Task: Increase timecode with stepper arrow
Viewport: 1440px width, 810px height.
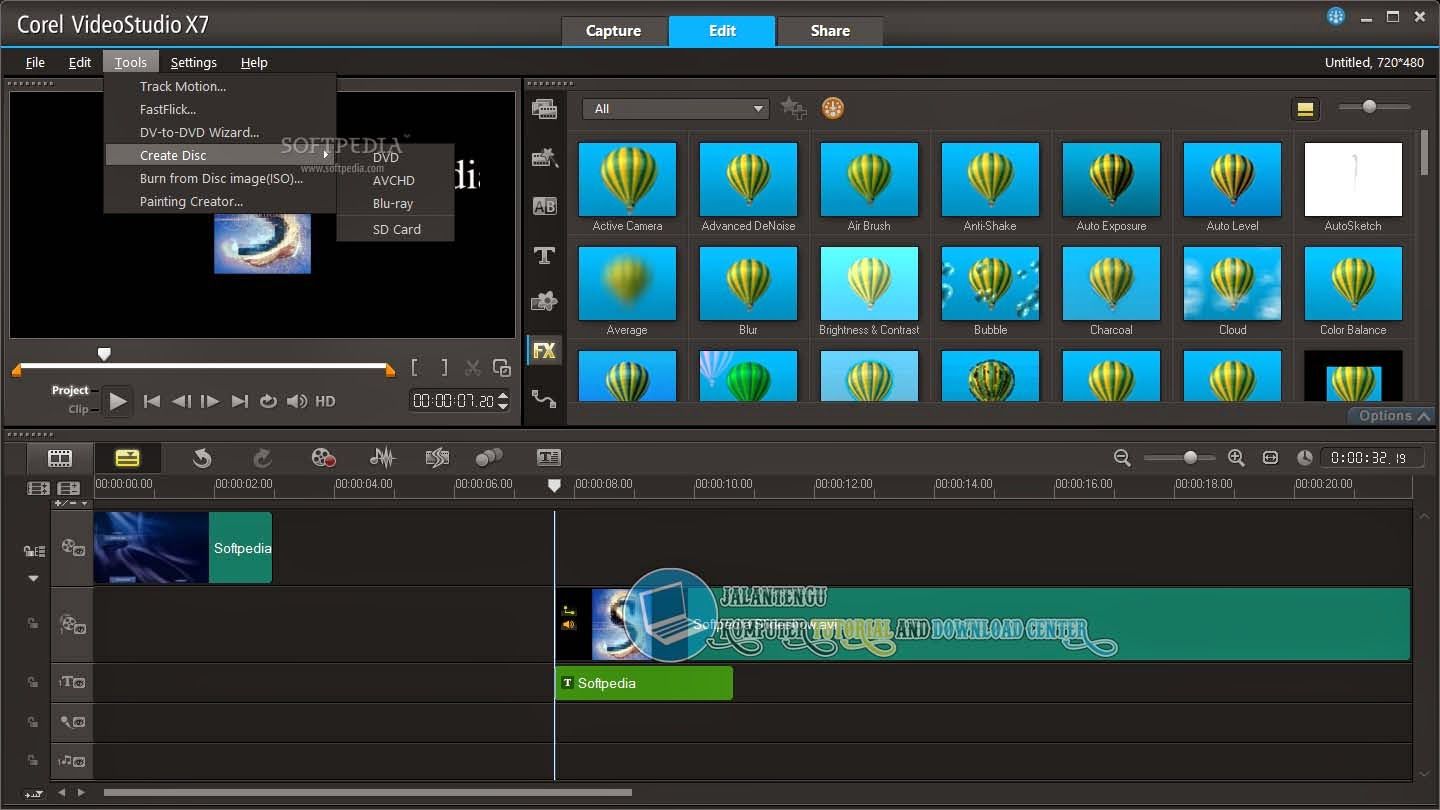Action: click(503, 395)
